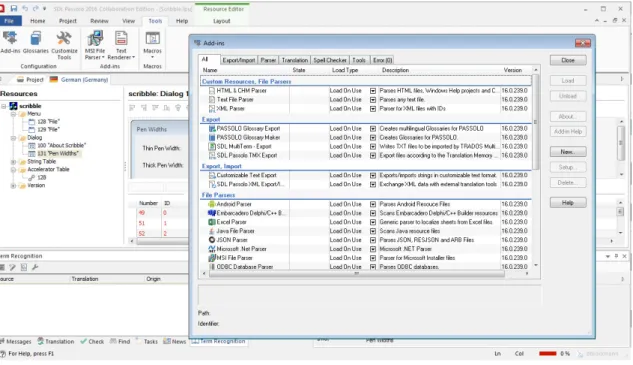Open load type dropdown for JSON Parser row
Viewport: 633px width, 365px height.
[x=373, y=240]
